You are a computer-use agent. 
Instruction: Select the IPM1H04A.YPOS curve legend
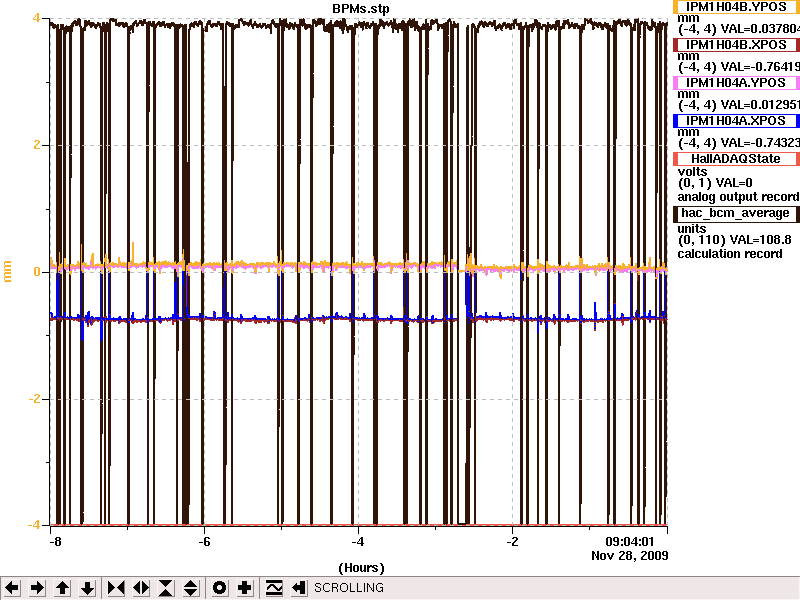click(736, 83)
